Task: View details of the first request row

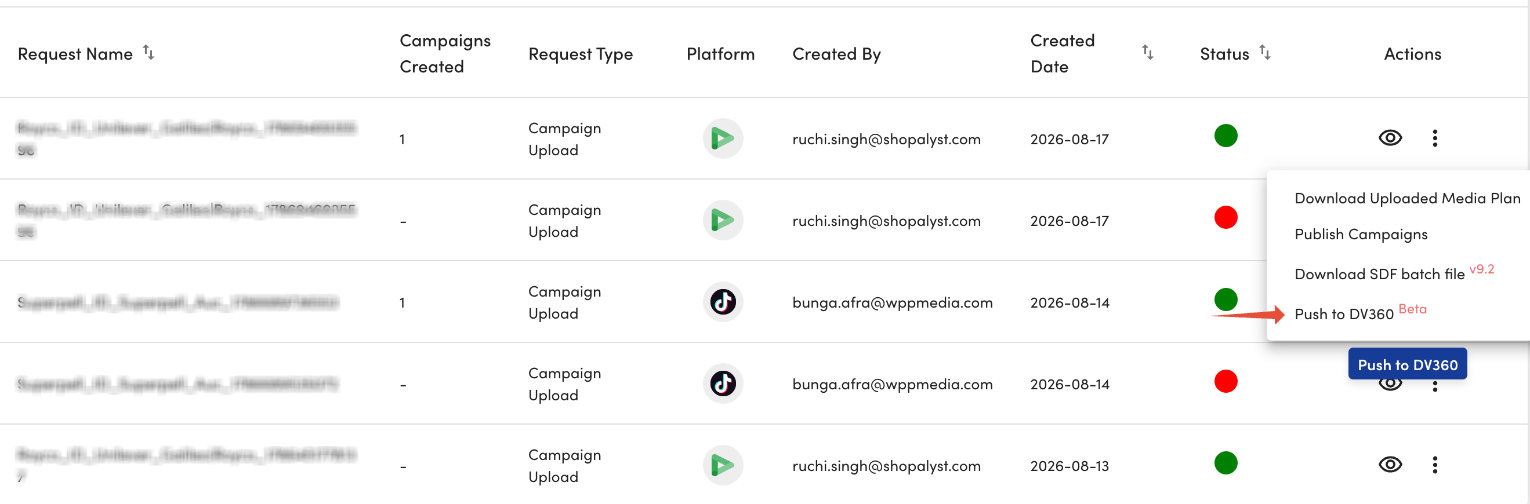Action: 1390,138
